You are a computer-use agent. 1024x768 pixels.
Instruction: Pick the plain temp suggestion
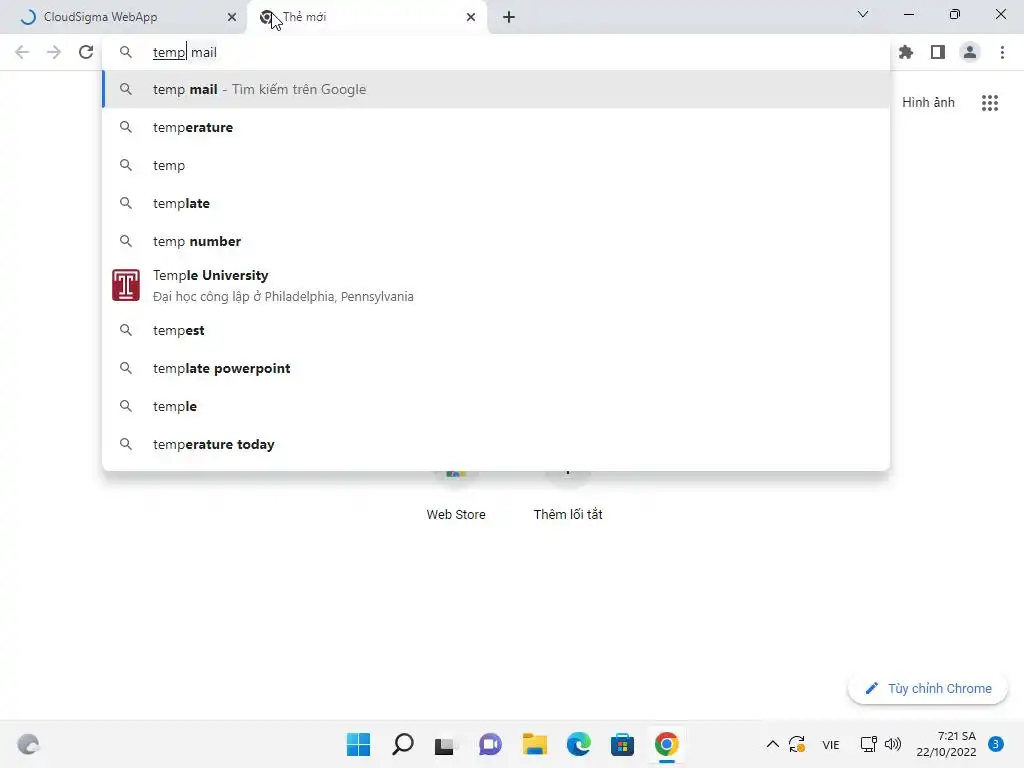pyautogui.click(x=496, y=165)
